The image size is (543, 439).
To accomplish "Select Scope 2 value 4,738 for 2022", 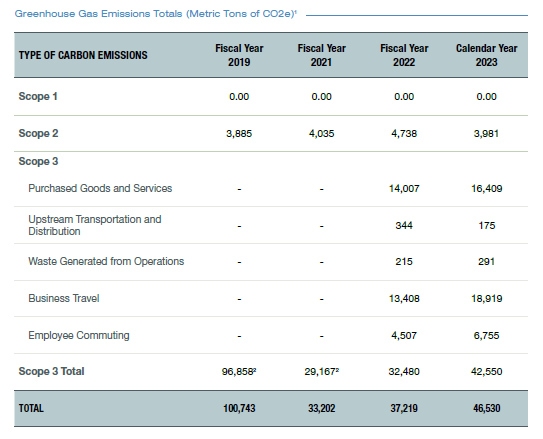I will [404, 134].
